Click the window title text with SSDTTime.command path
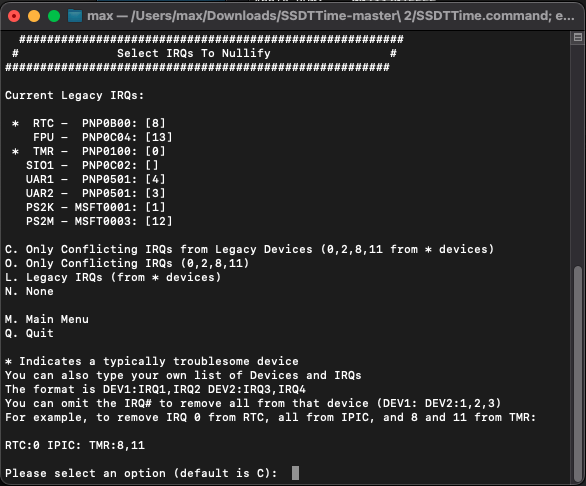586x486 pixels. point(330,16)
